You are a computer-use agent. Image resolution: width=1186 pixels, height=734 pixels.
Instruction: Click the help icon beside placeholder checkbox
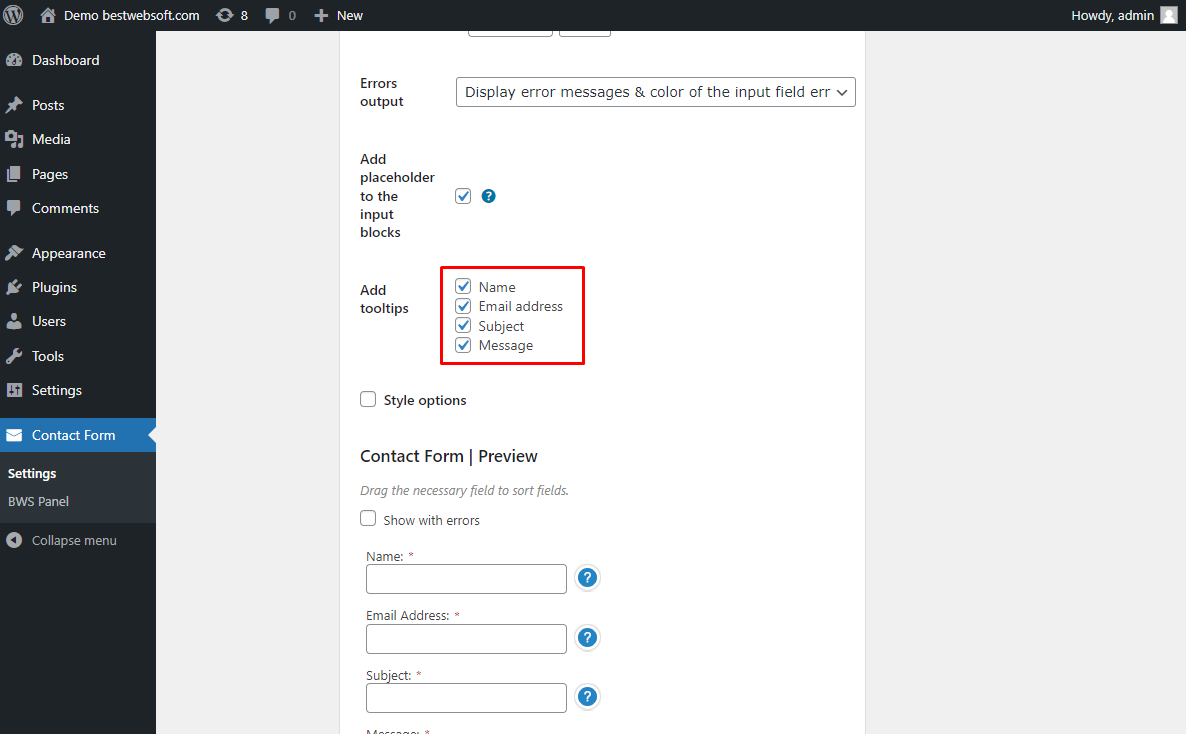click(489, 196)
